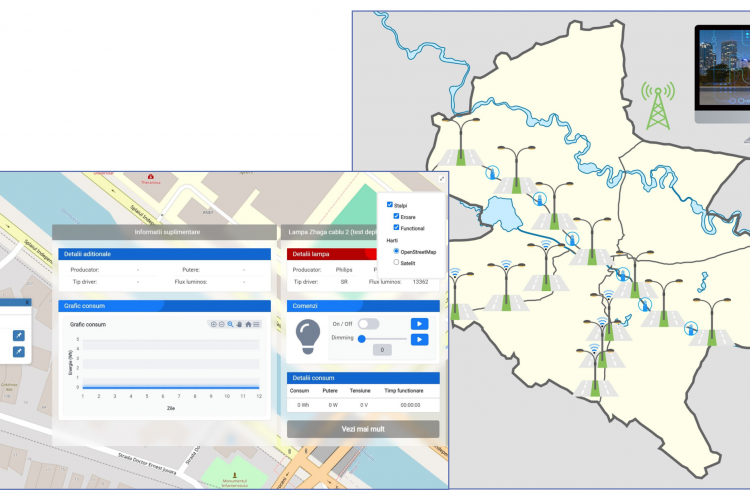Screen dimensions: 750x500
Task: Expand the street map to fullscreen
Action: click(441, 178)
